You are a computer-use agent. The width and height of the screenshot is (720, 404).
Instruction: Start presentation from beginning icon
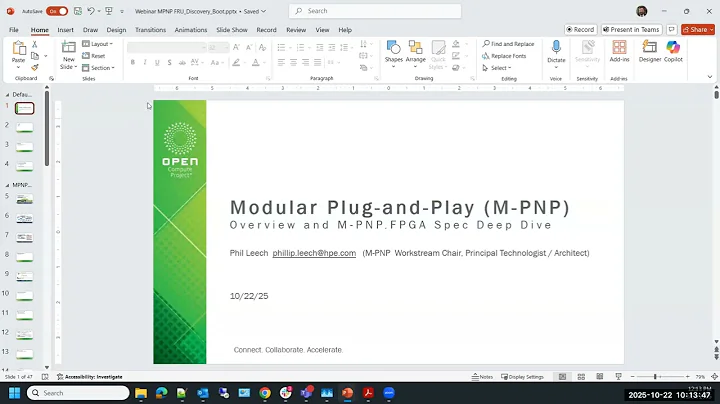[109, 11]
